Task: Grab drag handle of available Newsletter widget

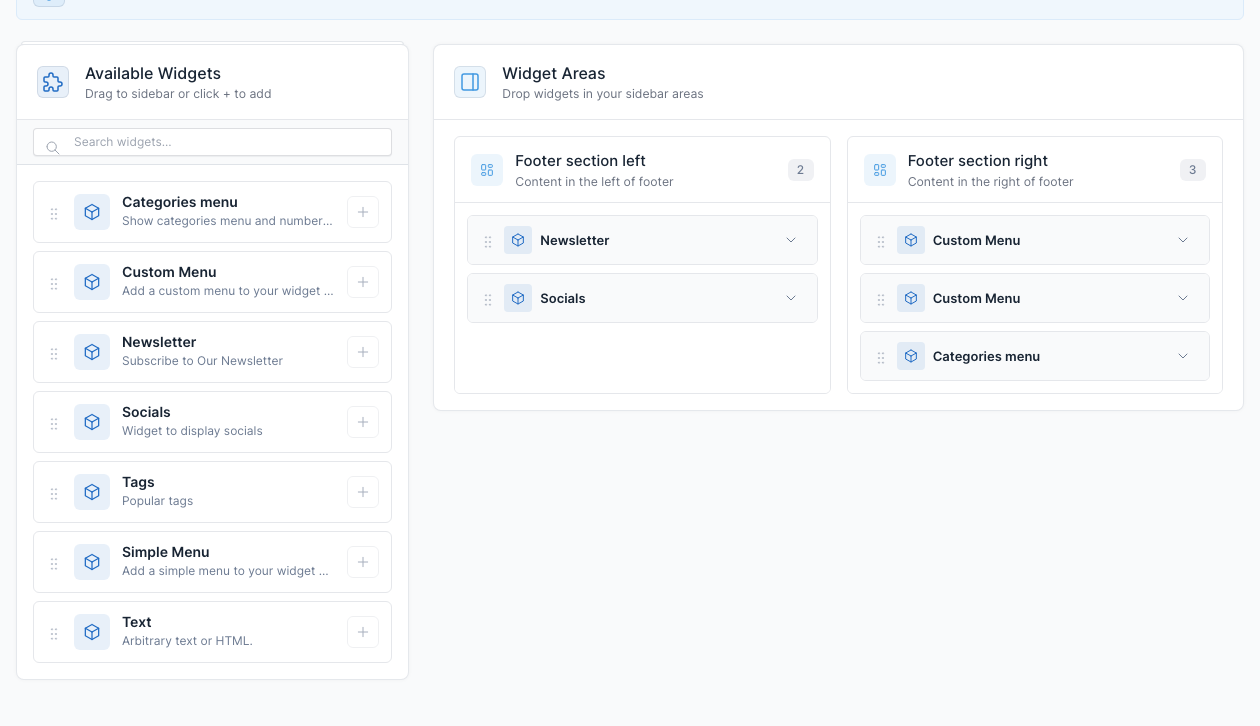Action: pyautogui.click(x=54, y=353)
